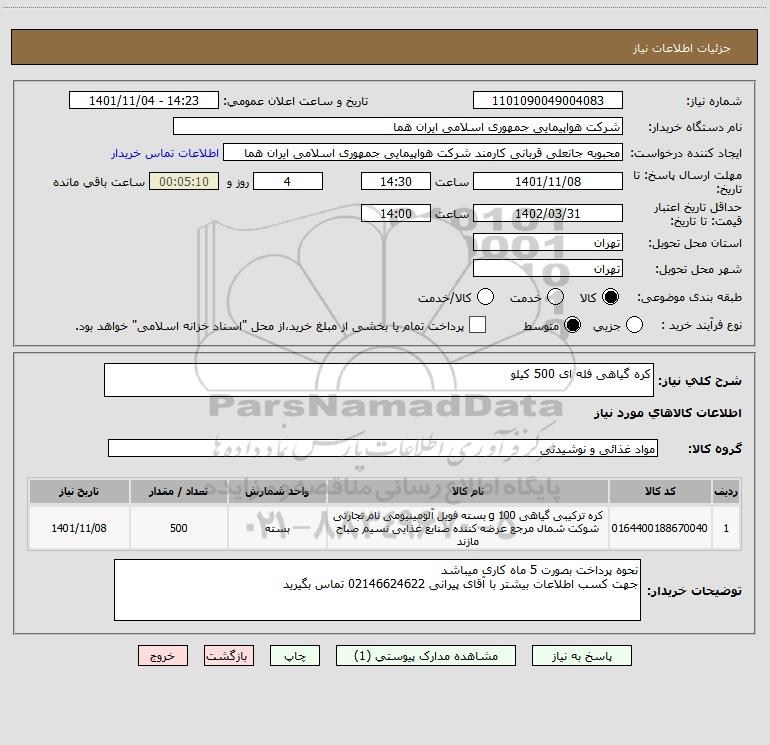Viewport: 770px width, 745px height.
Task: Click the ردیف column header
Action: (726, 491)
